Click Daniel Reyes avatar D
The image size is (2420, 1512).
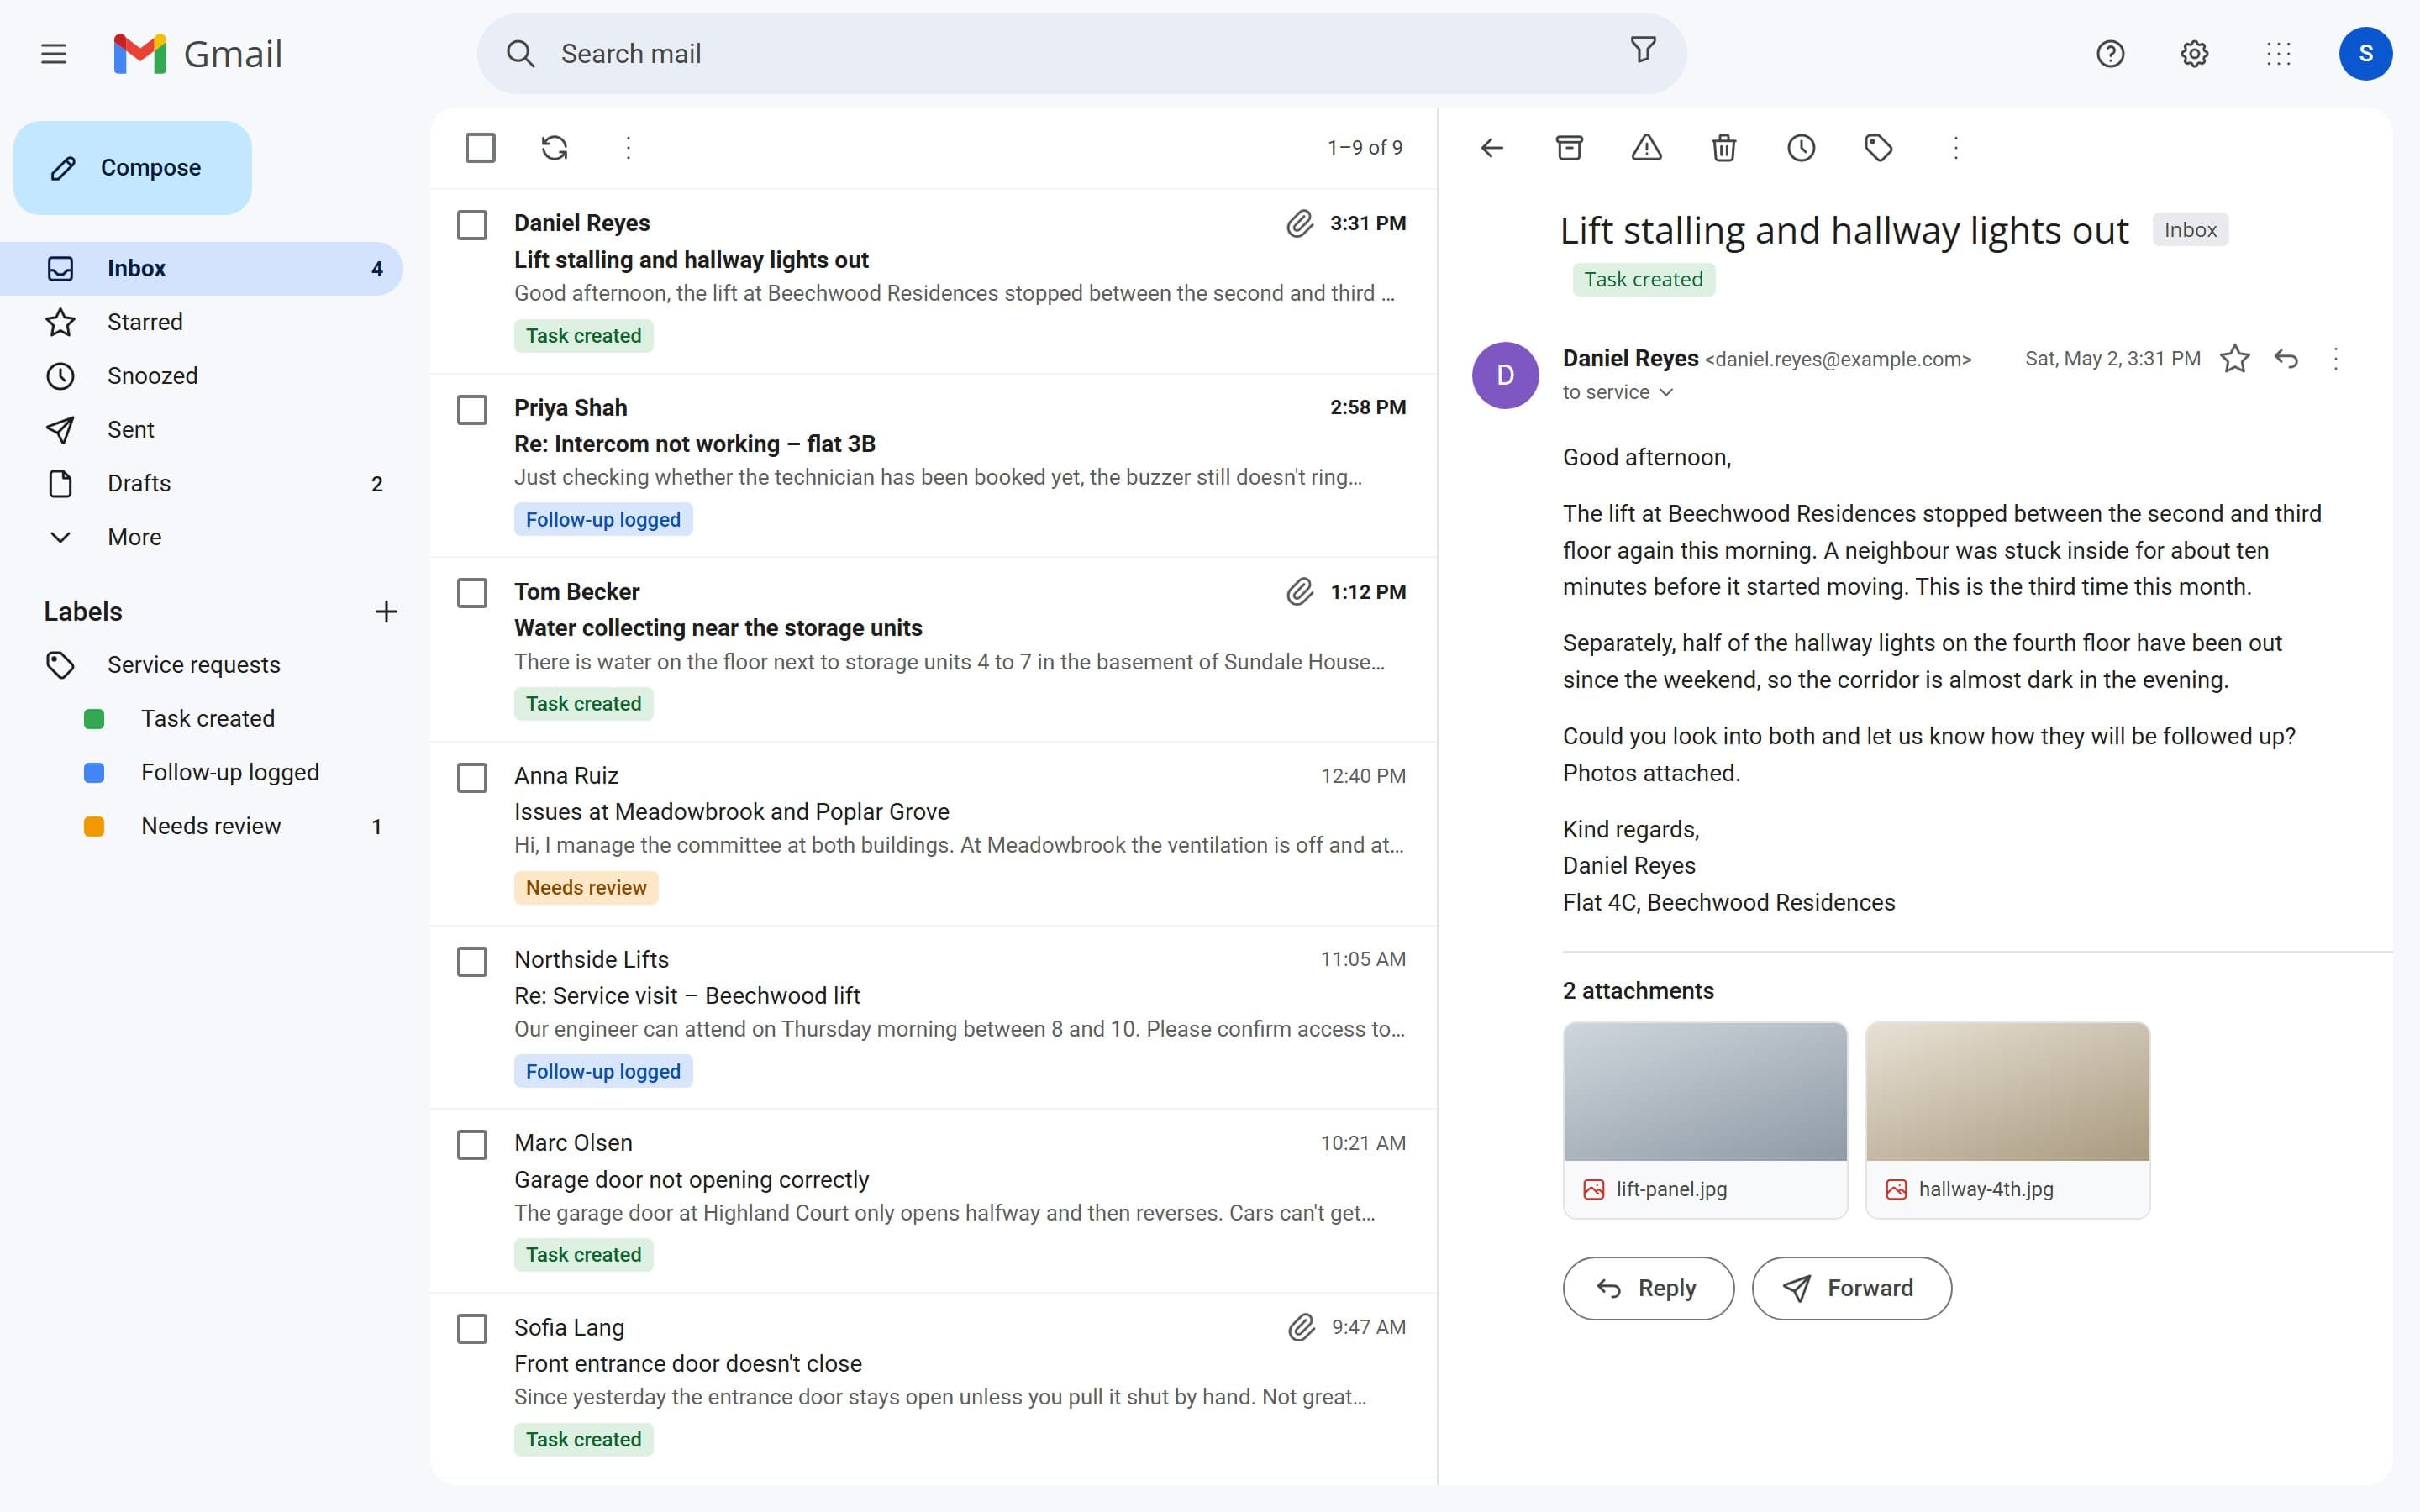1505,375
